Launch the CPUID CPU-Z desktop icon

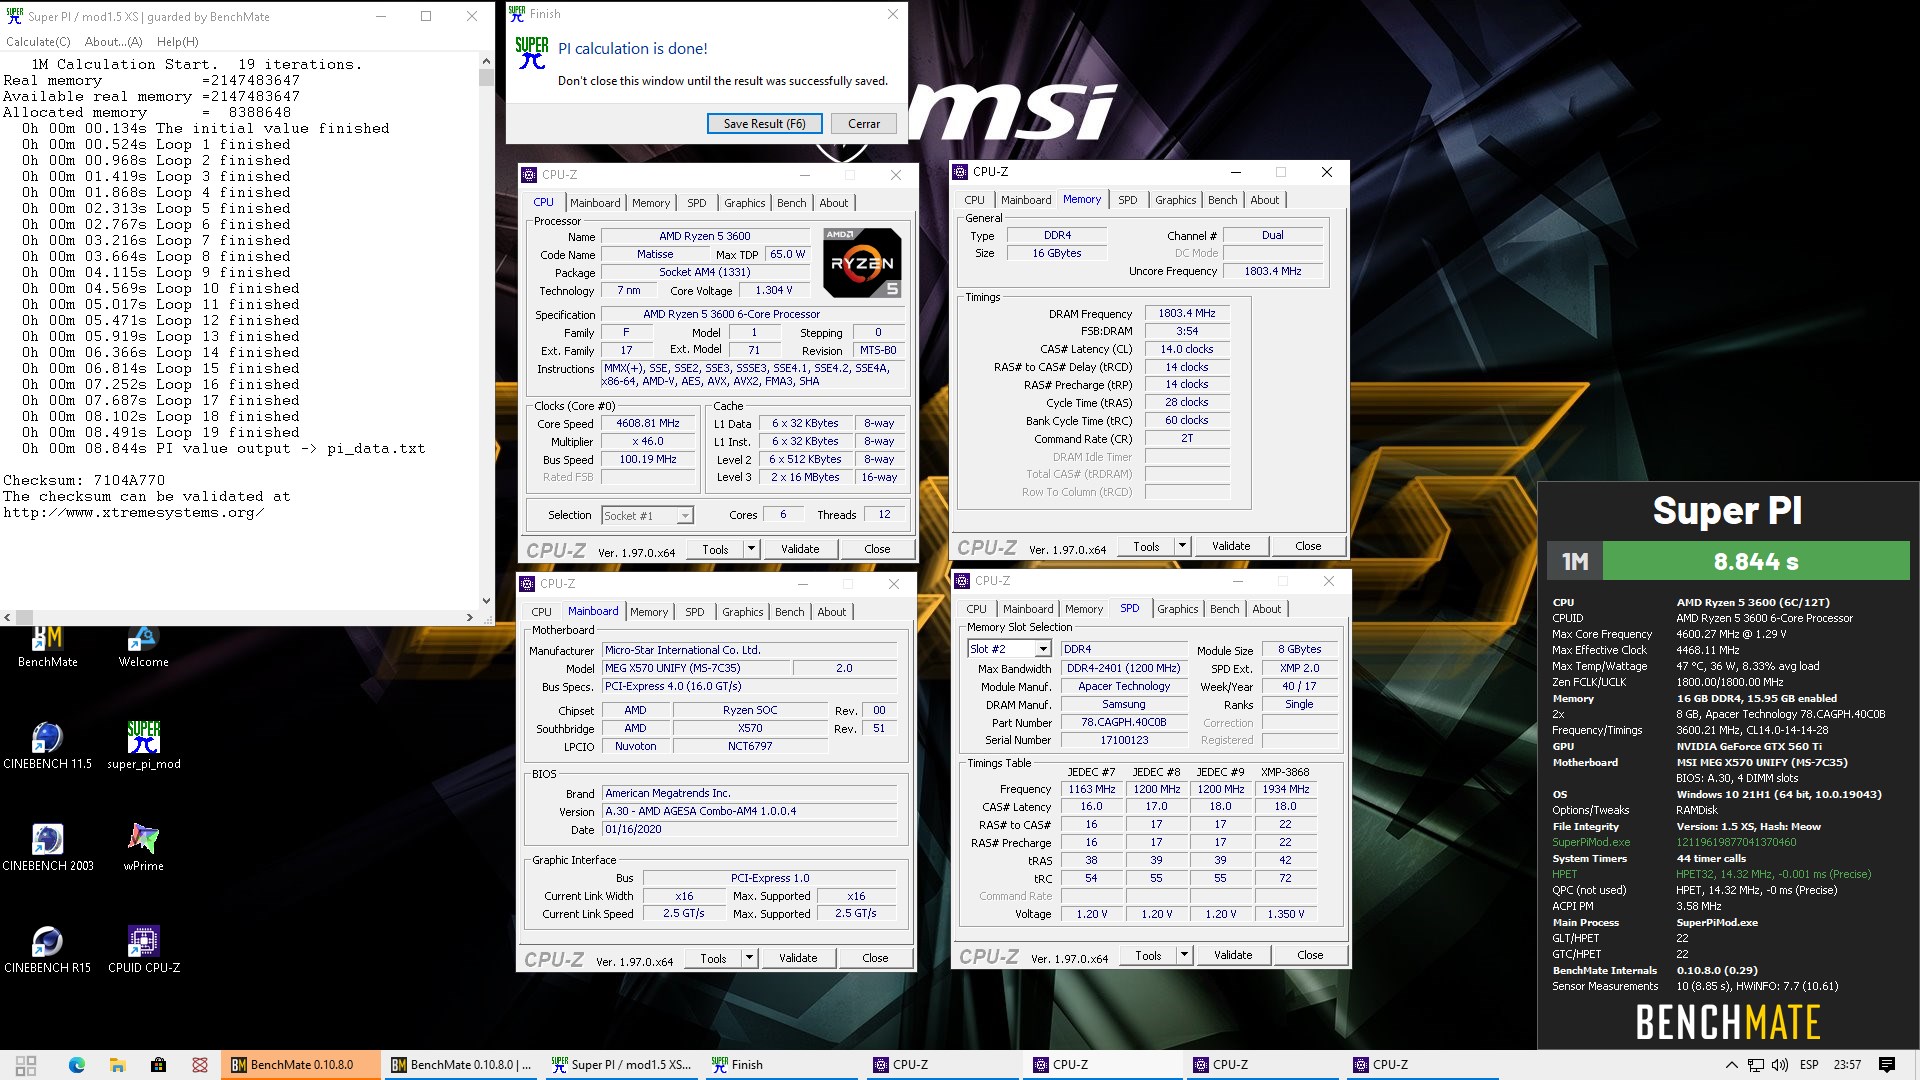click(143, 950)
